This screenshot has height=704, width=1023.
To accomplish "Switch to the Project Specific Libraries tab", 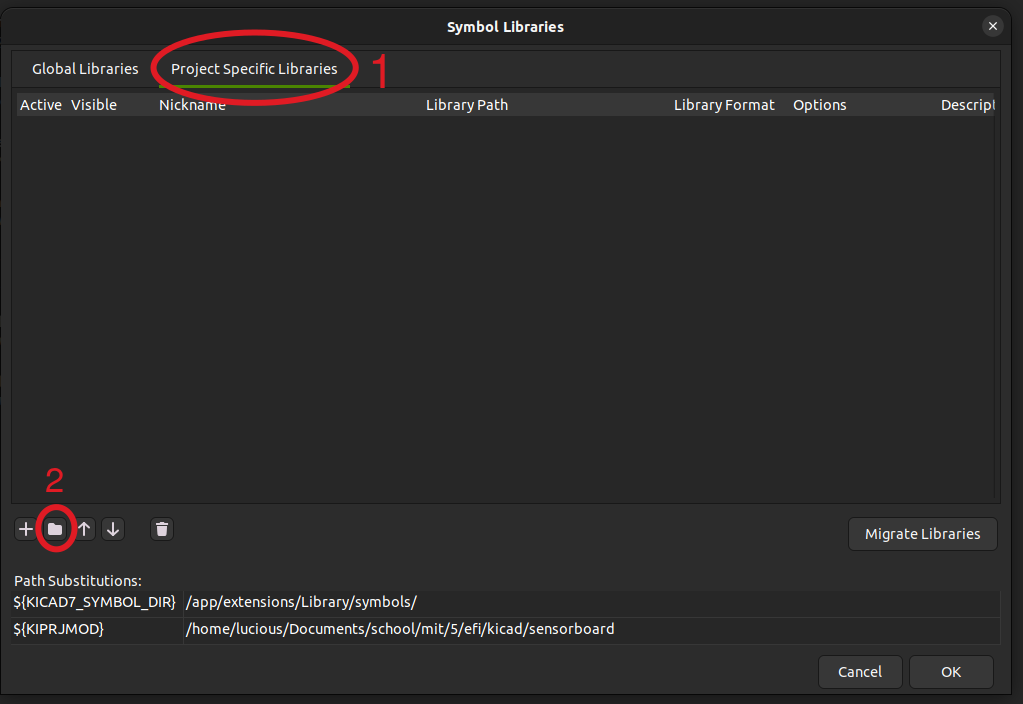I will point(254,68).
